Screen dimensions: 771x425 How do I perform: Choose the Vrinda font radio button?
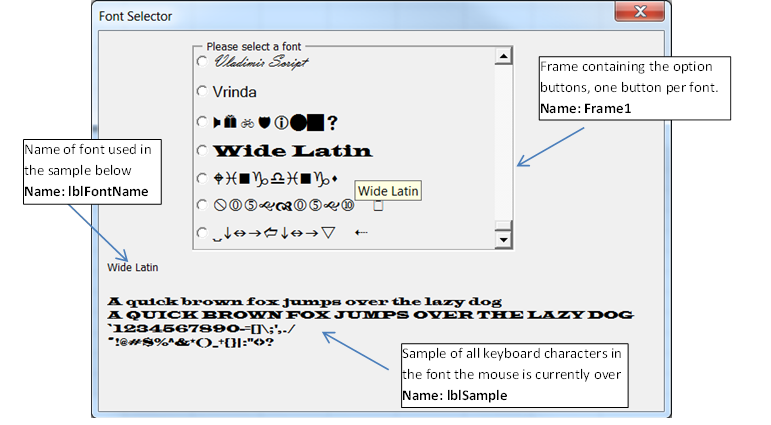point(203,92)
